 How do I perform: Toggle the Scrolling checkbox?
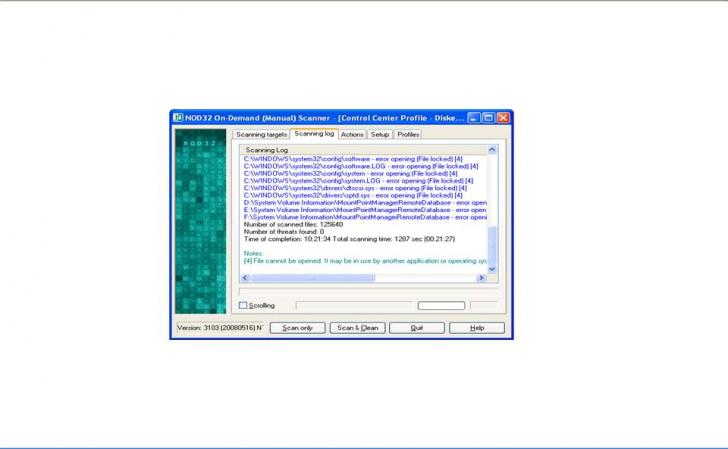(243, 305)
